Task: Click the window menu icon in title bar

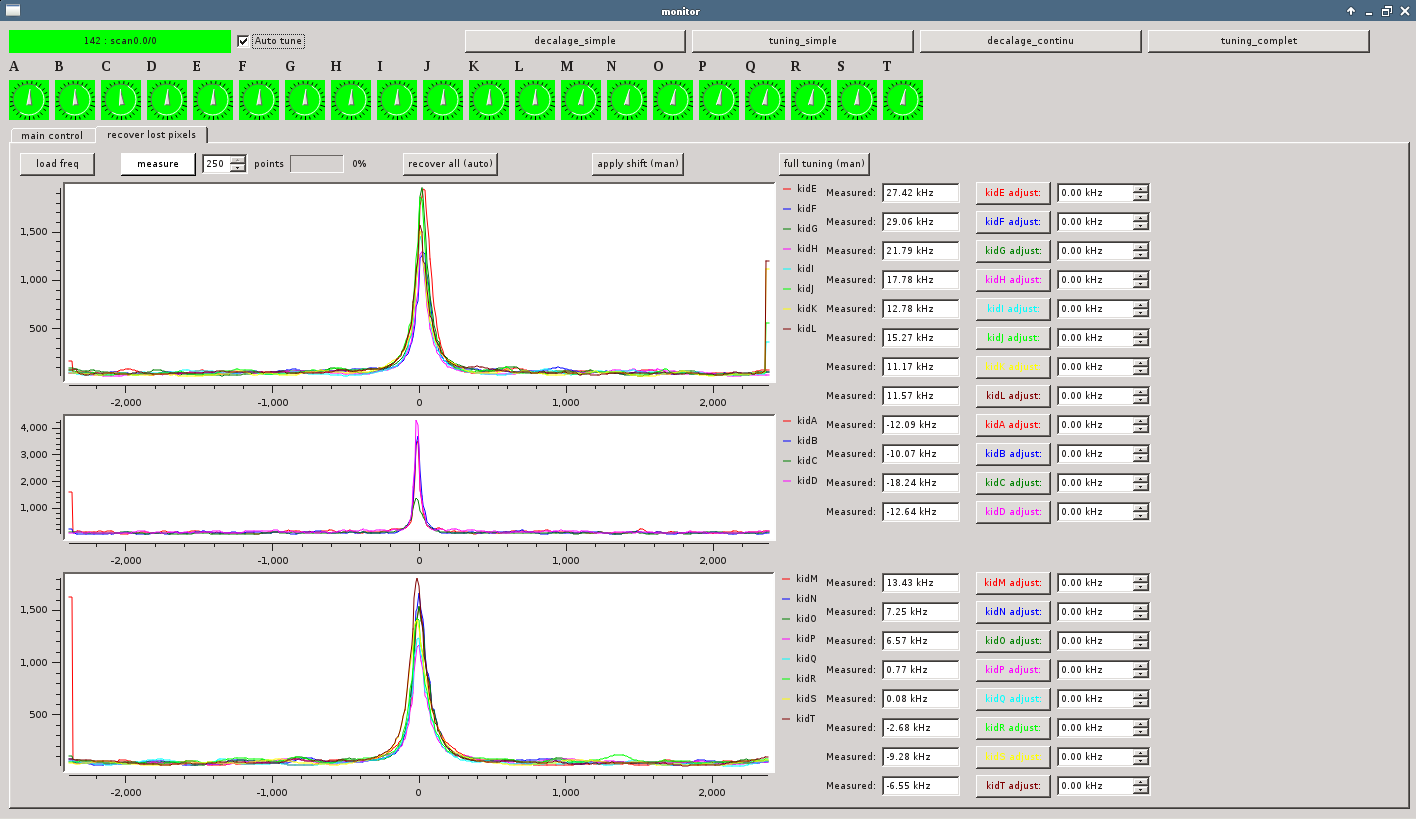Action: [13, 10]
